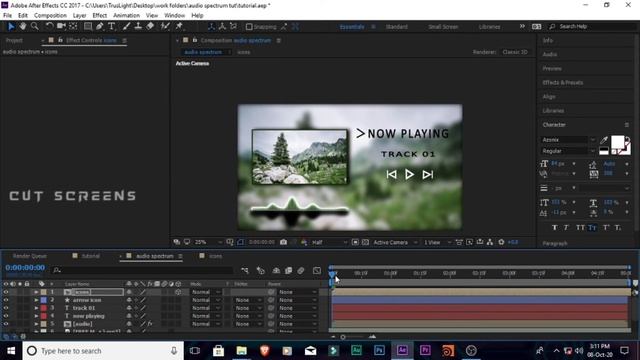Select the Selection arrow tool
The width and height of the screenshot is (640, 360).
[11, 27]
